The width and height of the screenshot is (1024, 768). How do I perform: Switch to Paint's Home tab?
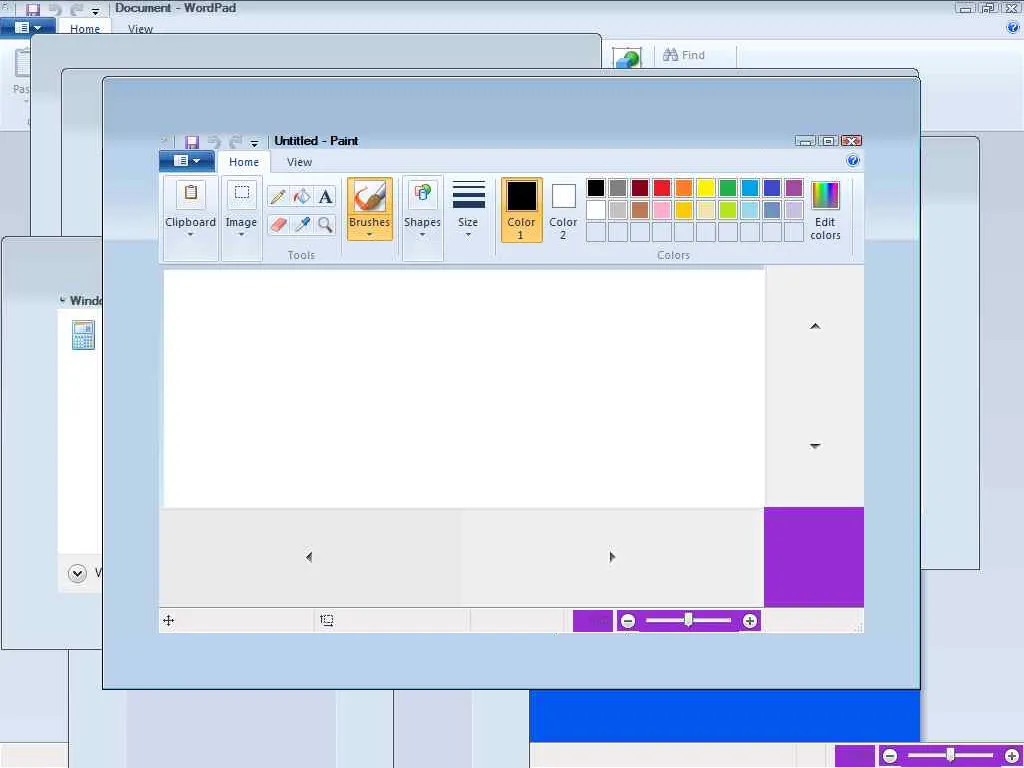click(x=244, y=162)
